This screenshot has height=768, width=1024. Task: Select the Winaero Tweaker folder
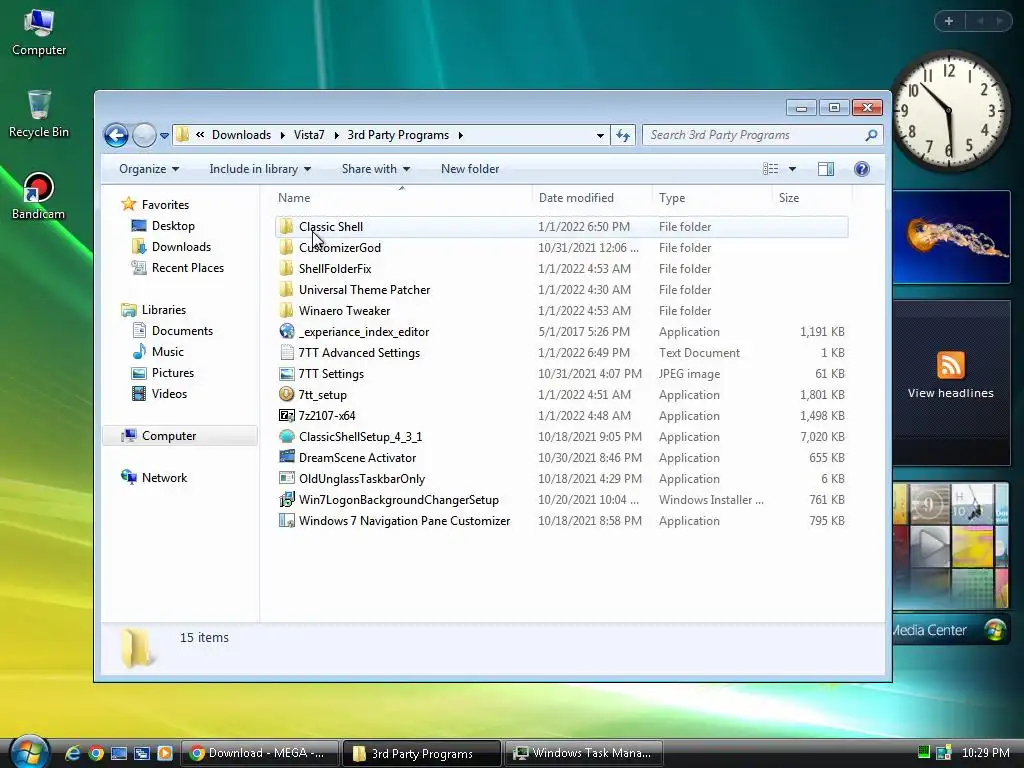(x=562, y=311)
